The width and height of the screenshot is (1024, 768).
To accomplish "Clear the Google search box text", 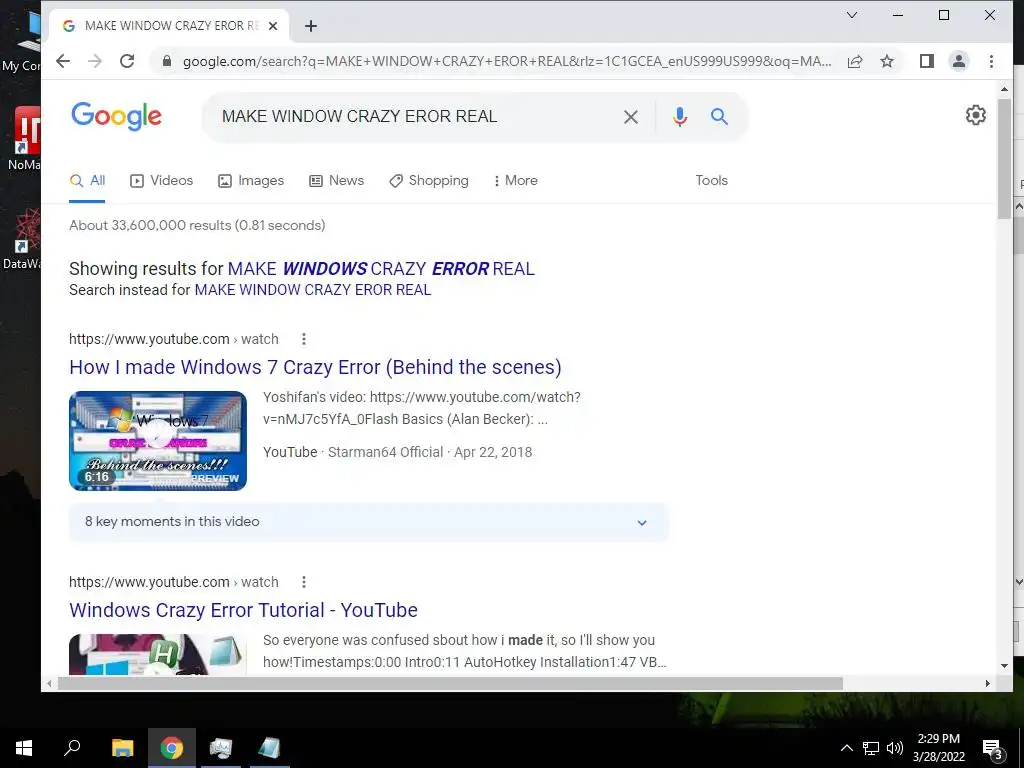I will point(631,117).
